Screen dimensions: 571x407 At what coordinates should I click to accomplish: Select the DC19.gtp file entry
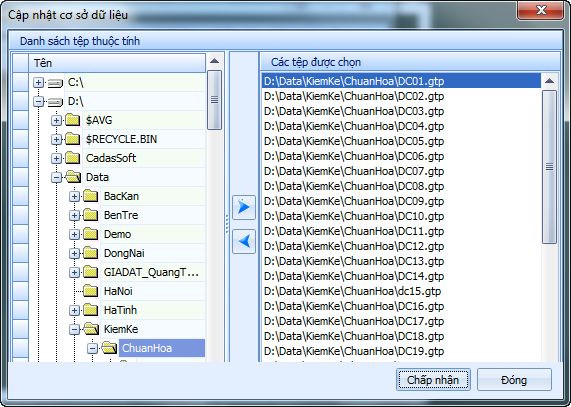(x=401, y=351)
